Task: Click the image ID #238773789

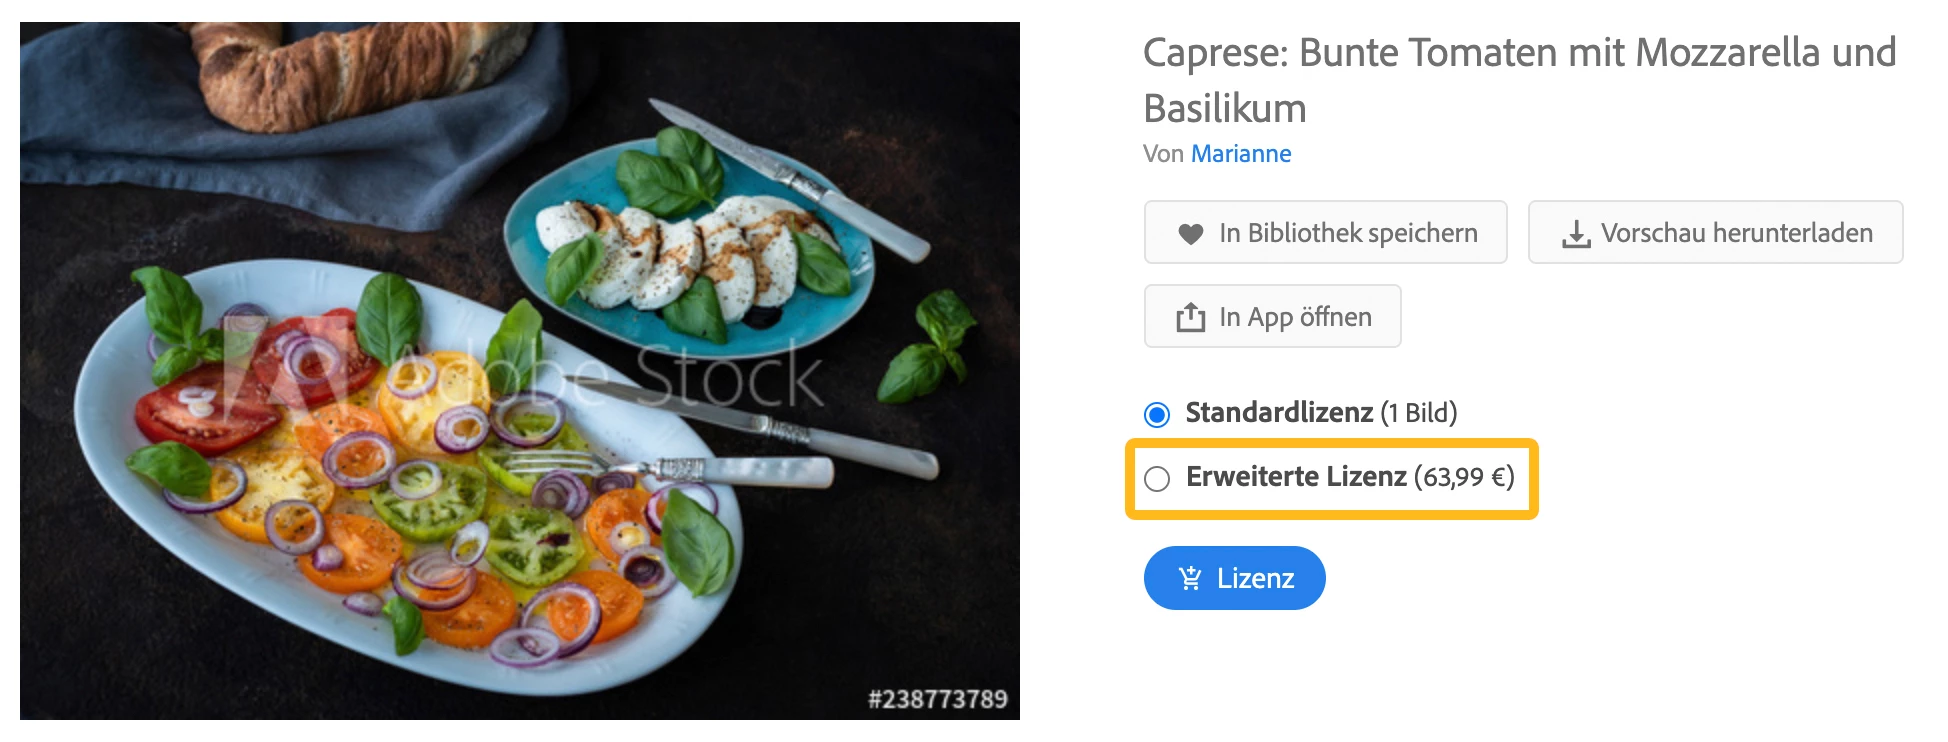Action: click(x=938, y=699)
